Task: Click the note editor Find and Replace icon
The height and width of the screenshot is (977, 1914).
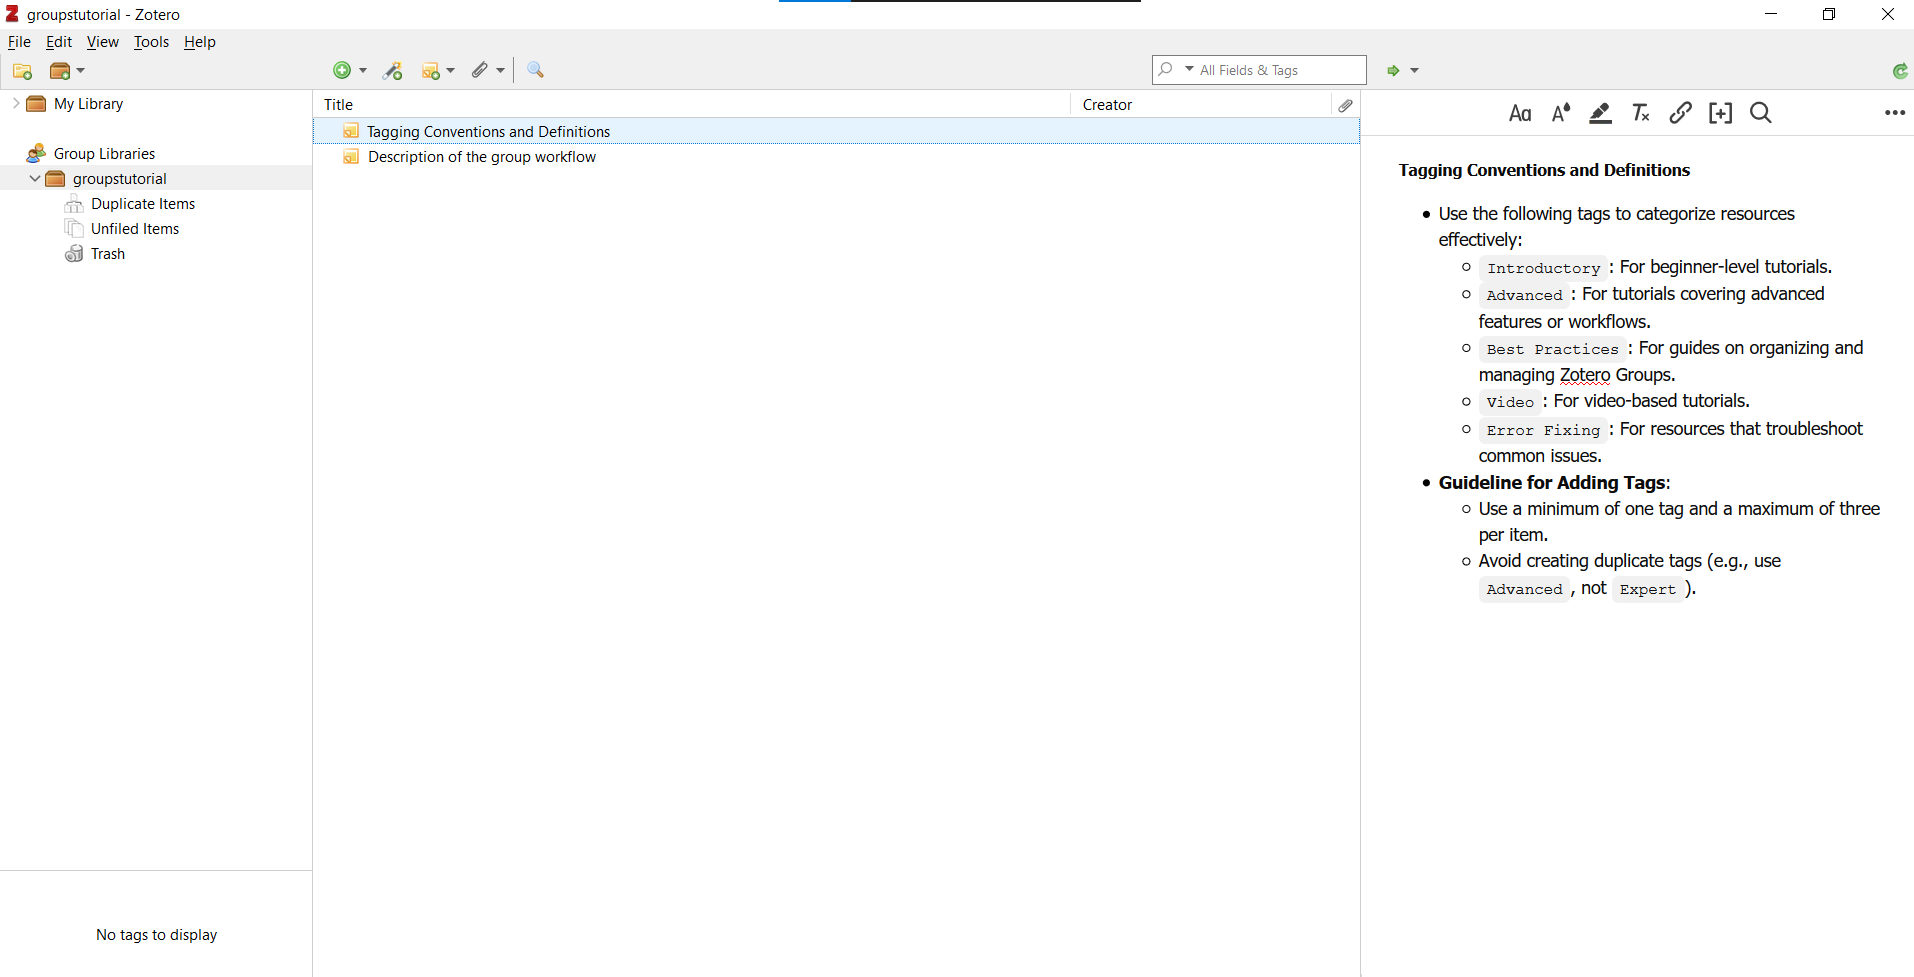Action: point(1761,113)
